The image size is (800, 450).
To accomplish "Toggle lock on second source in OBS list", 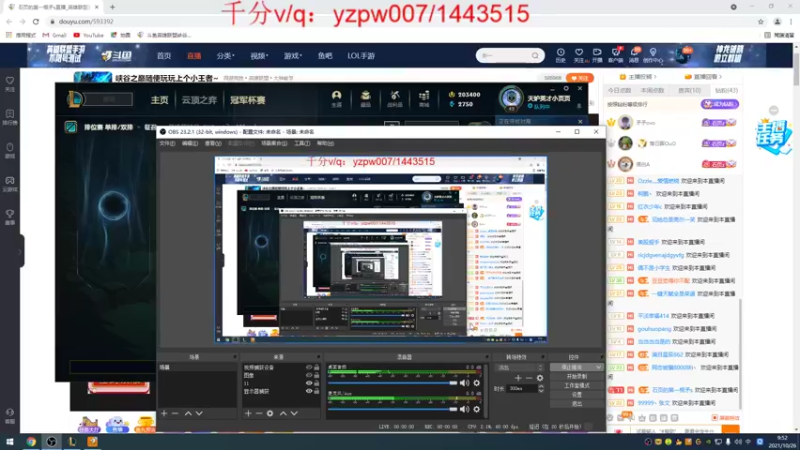I will [317, 375].
